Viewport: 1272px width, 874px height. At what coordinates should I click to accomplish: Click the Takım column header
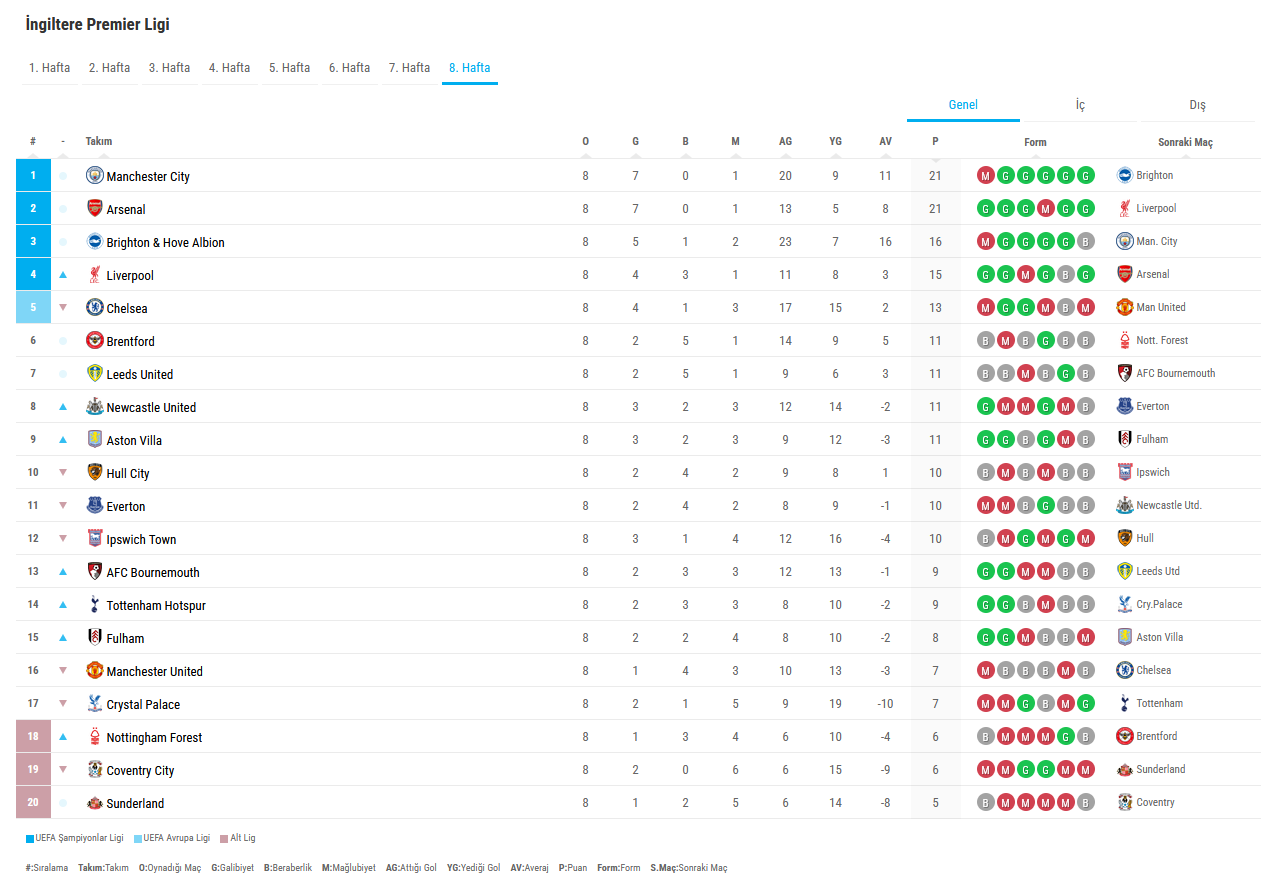(x=99, y=141)
